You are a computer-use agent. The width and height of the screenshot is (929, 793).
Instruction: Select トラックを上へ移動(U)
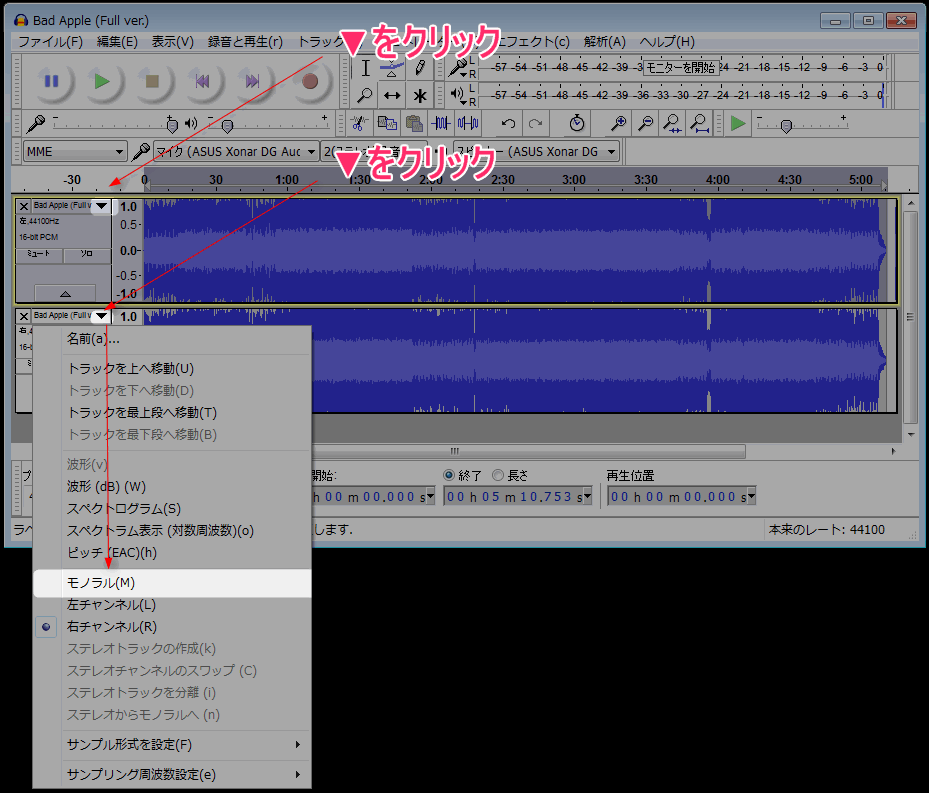(x=172, y=369)
